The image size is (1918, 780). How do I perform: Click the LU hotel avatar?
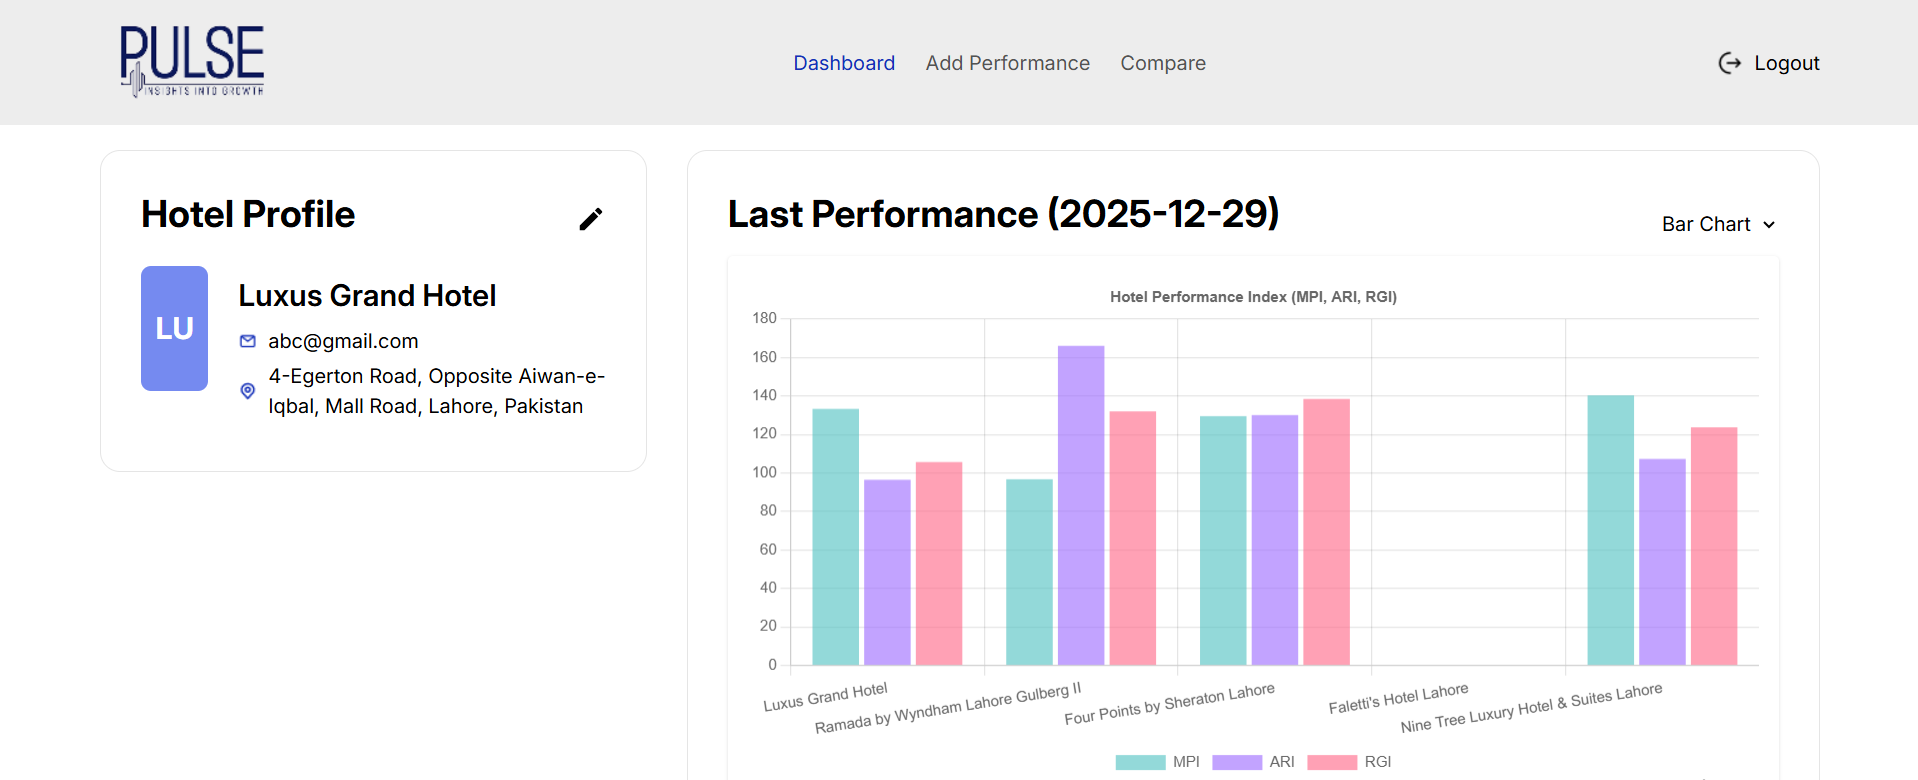point(174,328)
